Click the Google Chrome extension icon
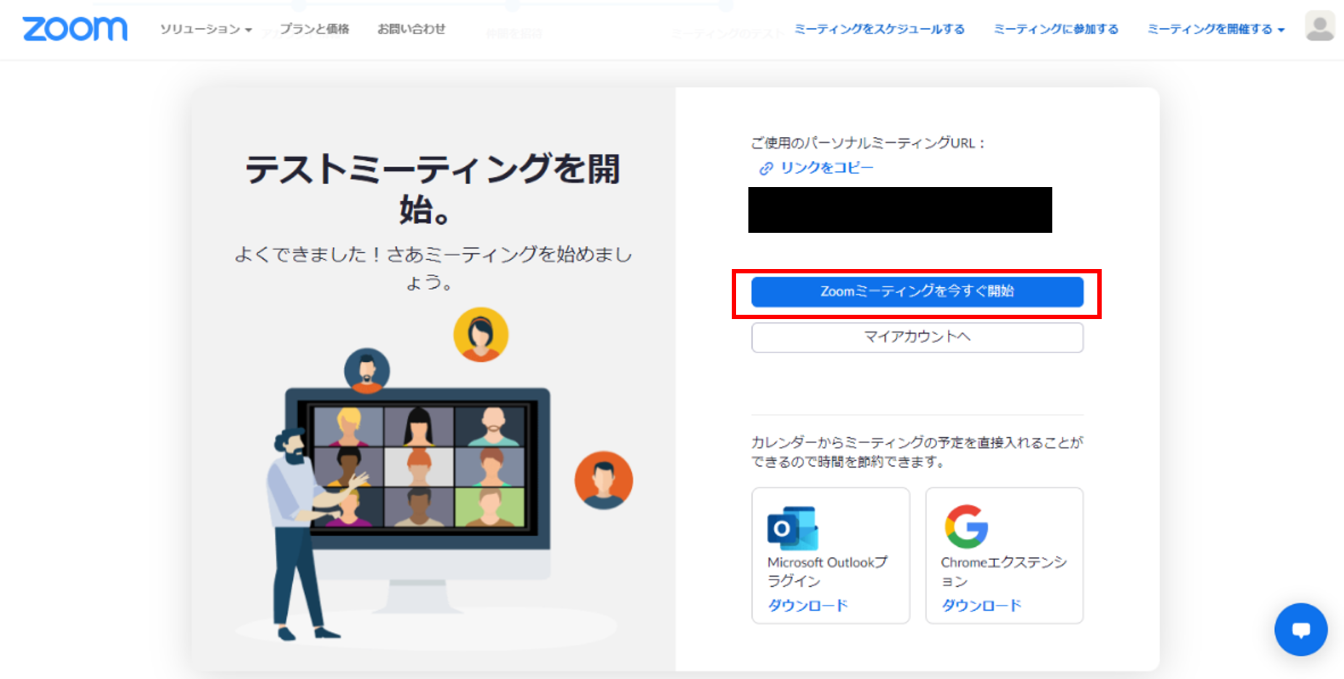 click(x=966, y=527)
